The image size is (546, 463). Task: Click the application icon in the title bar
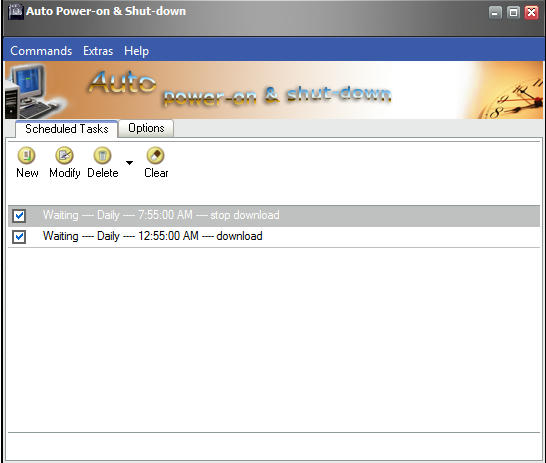point(15,11)
